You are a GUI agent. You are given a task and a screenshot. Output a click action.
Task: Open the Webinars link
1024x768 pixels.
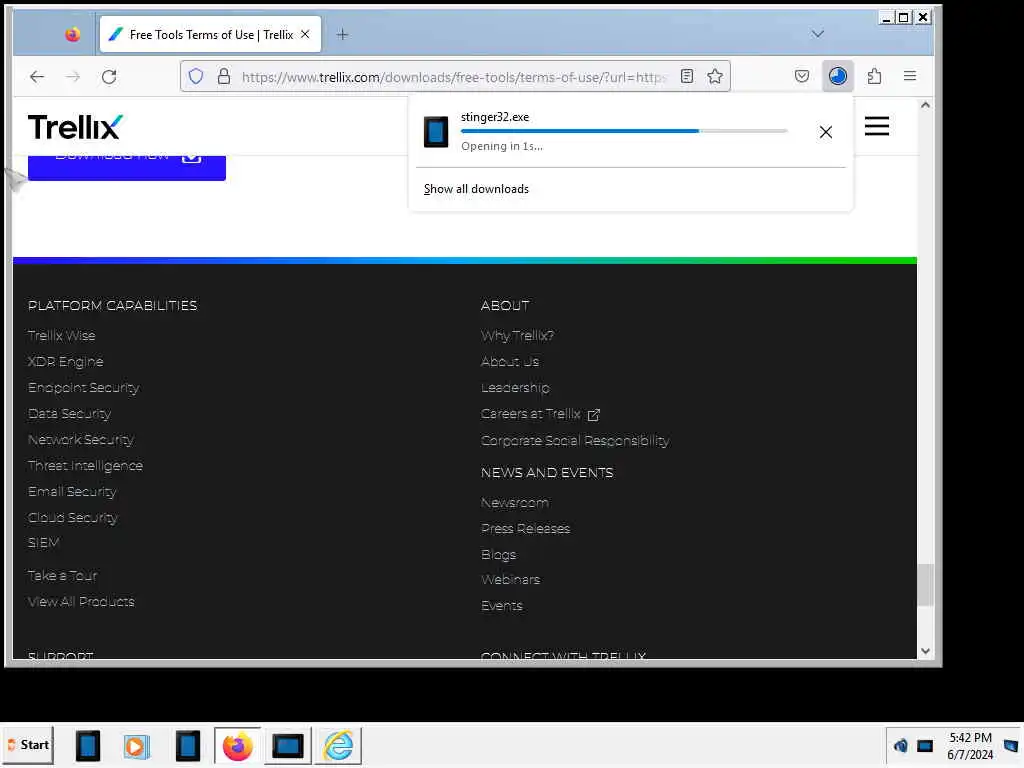[x=510, y=579]
